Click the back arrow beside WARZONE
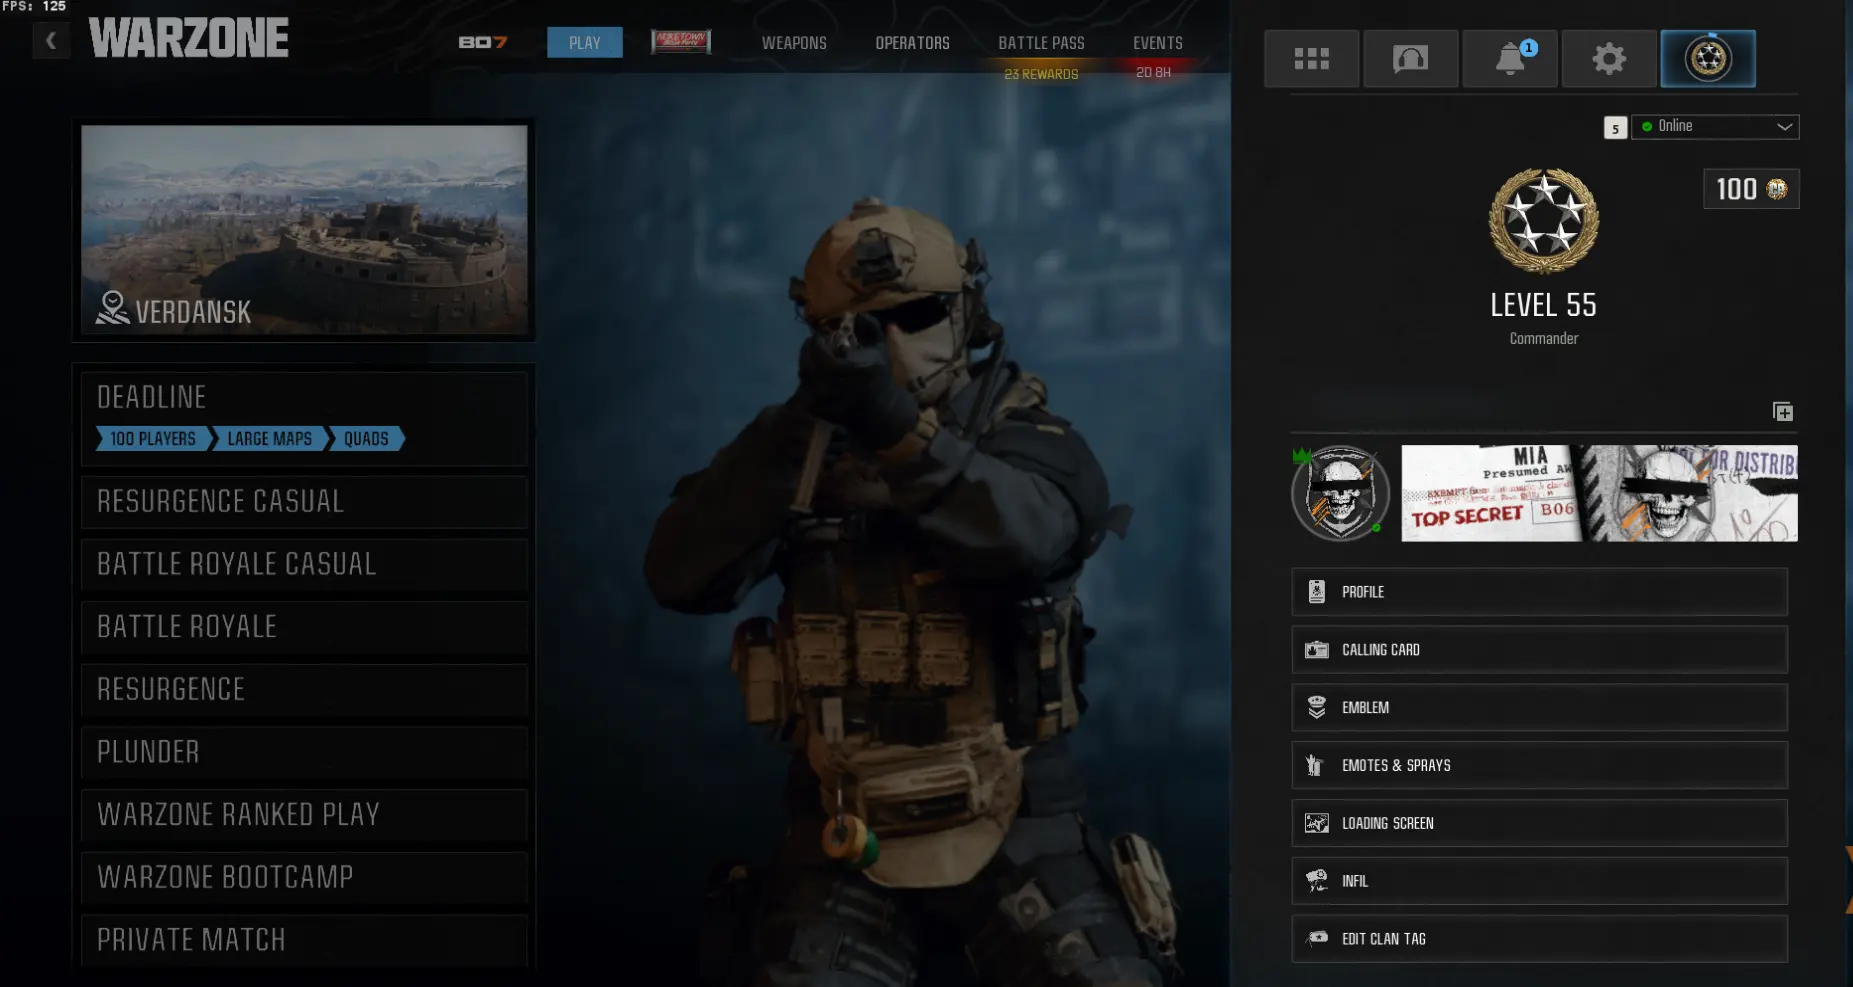The image size is (1853, 987). point(51,41)
